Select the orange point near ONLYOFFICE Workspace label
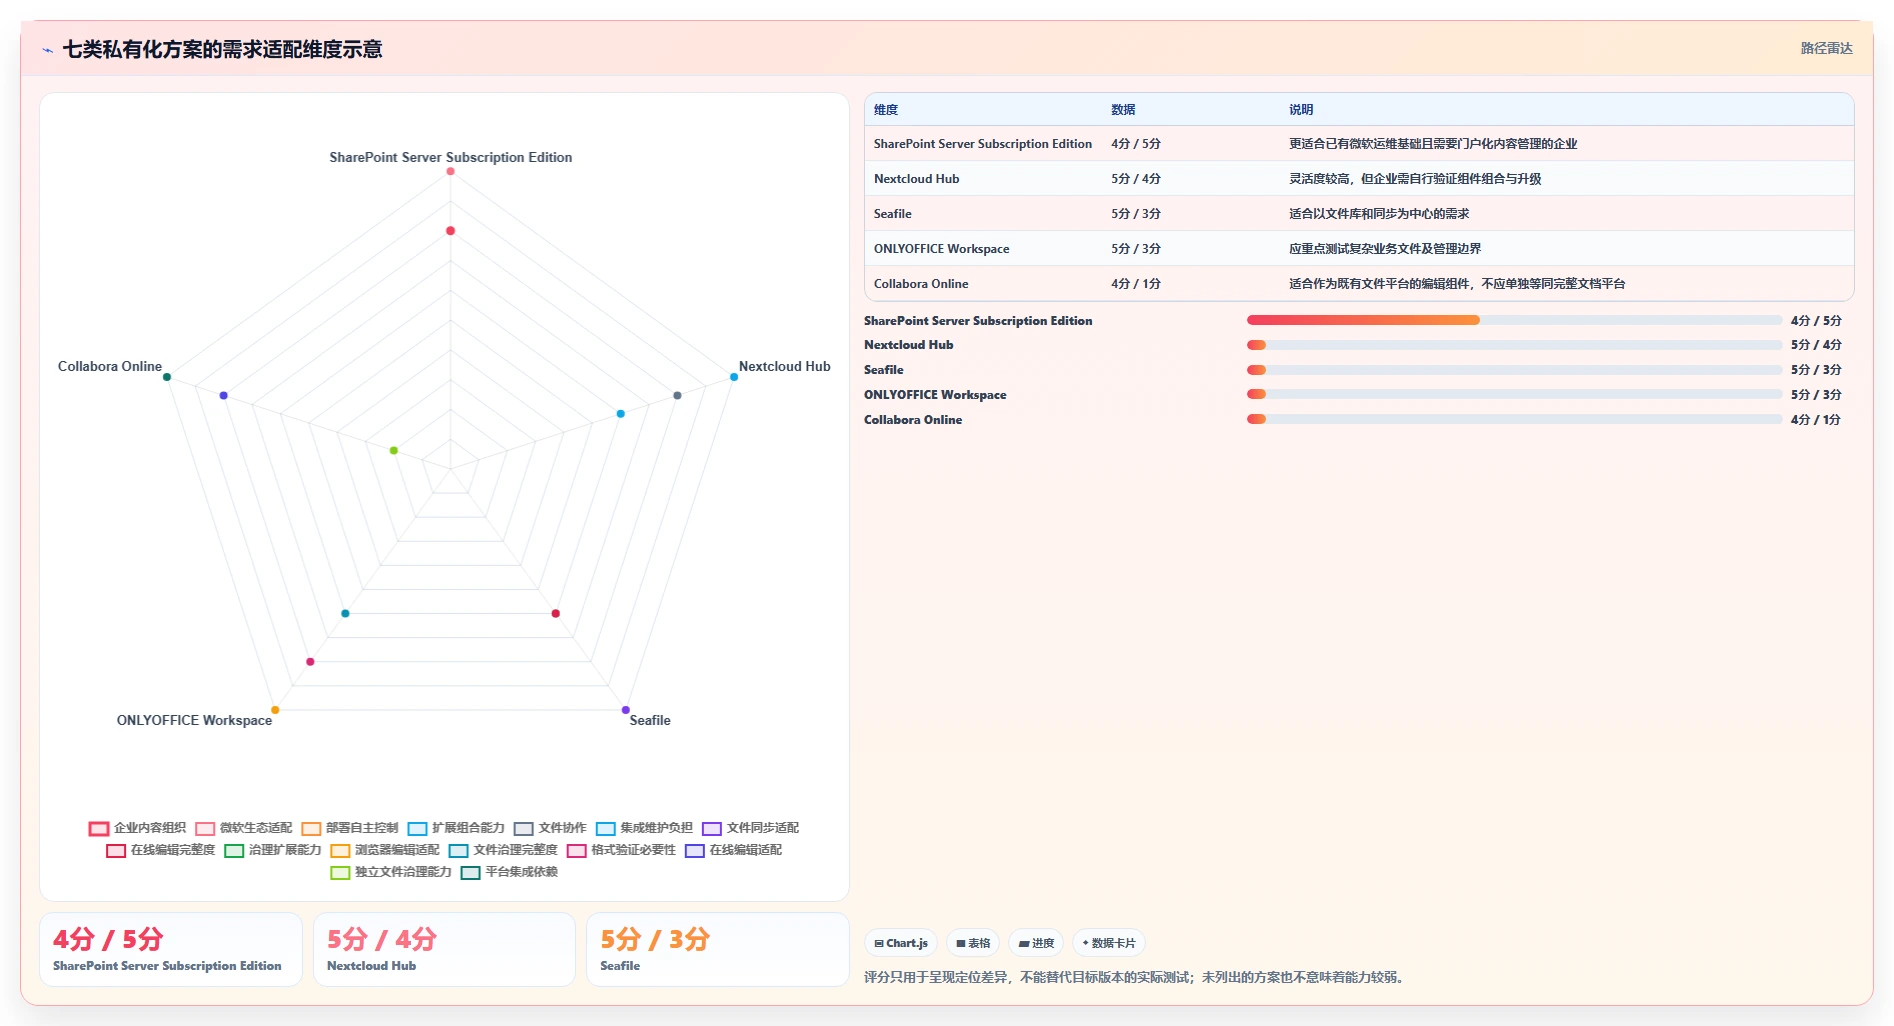Screen dimensions: 1894x1026 [x=275, y=710]
